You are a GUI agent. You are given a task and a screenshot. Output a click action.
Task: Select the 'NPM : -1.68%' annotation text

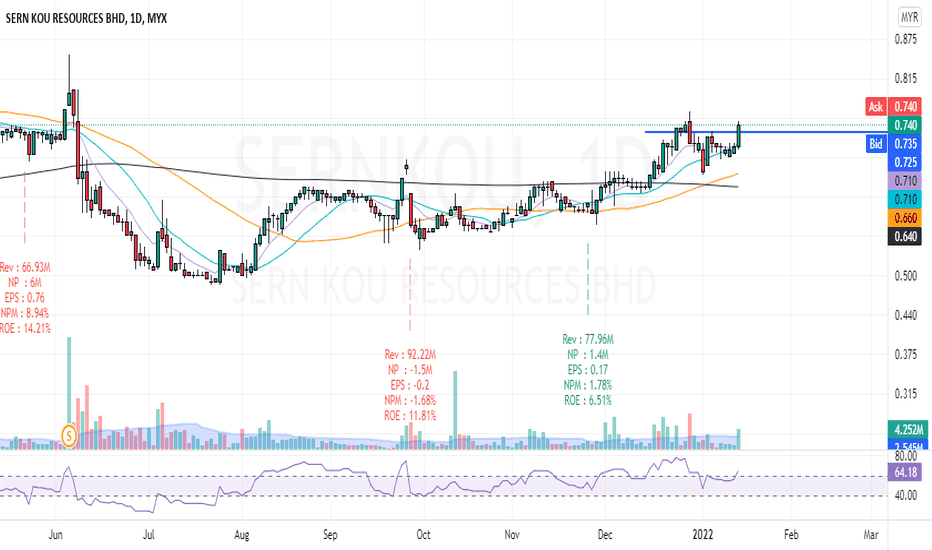point(410,400)
